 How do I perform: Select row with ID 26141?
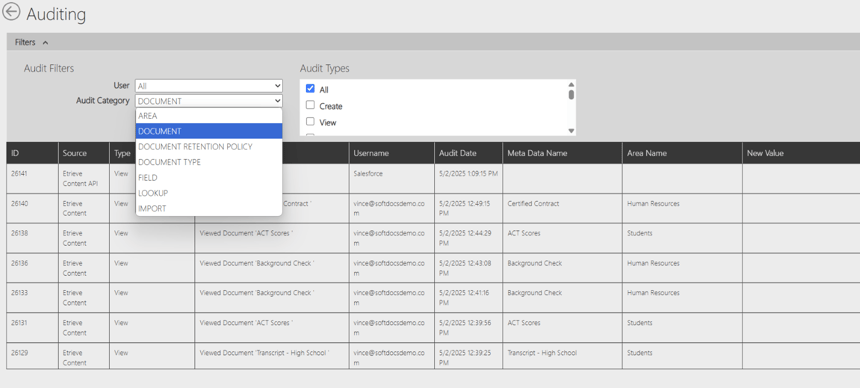tap(433, 178)
